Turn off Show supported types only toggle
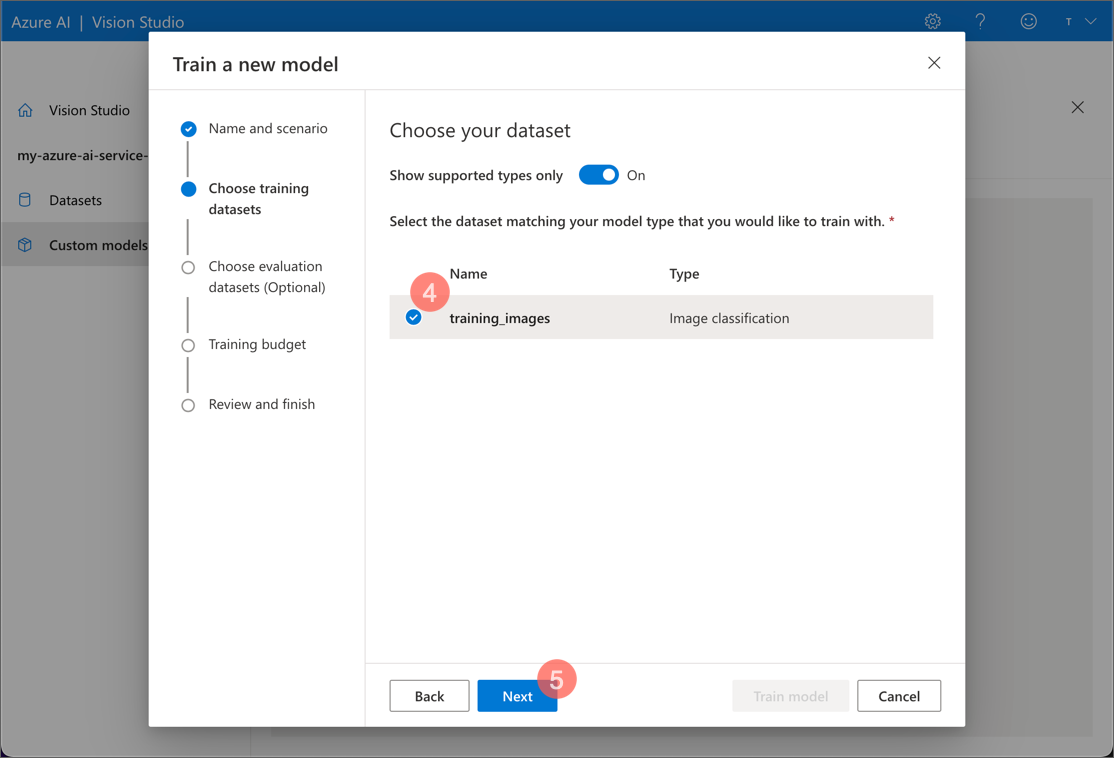 click(598, 175)
